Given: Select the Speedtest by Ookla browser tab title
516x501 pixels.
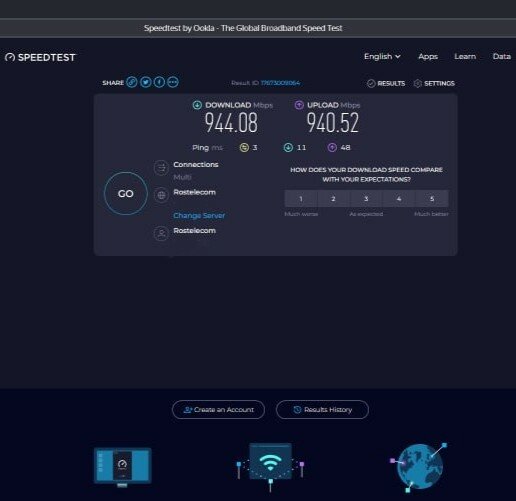Looking at the screenshot, I should tap(243, 28).
